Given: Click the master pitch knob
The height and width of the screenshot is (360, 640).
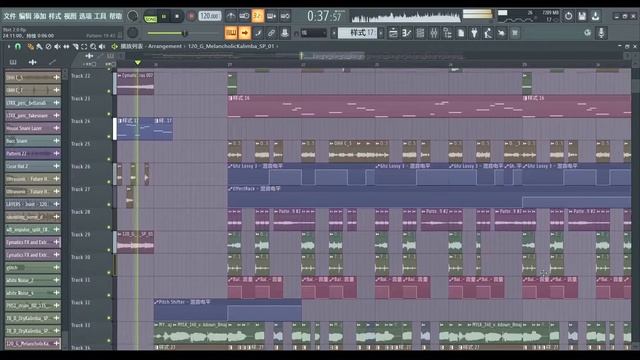Looking at the screenshot, I should pos(133,33).
